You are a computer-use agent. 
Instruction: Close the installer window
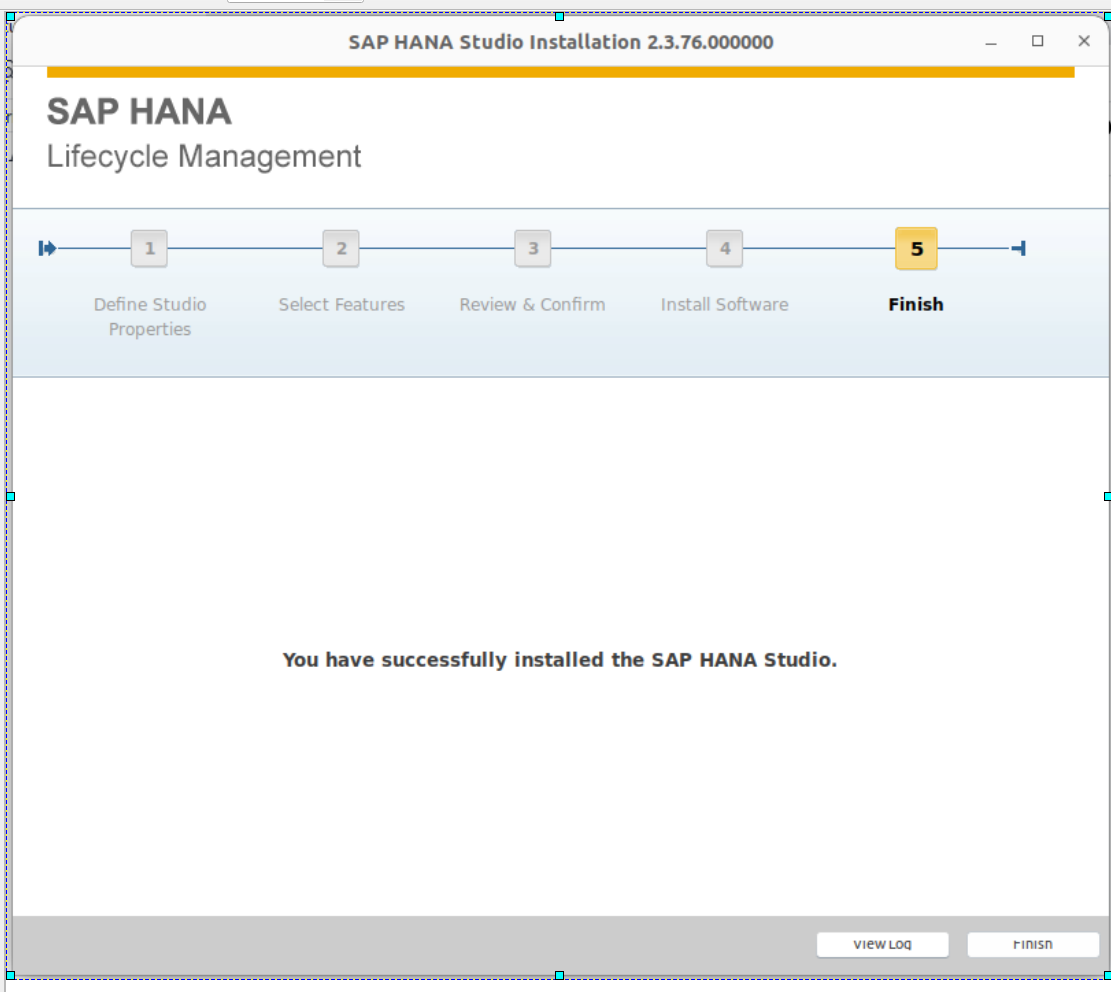[x=1084, y=41]
